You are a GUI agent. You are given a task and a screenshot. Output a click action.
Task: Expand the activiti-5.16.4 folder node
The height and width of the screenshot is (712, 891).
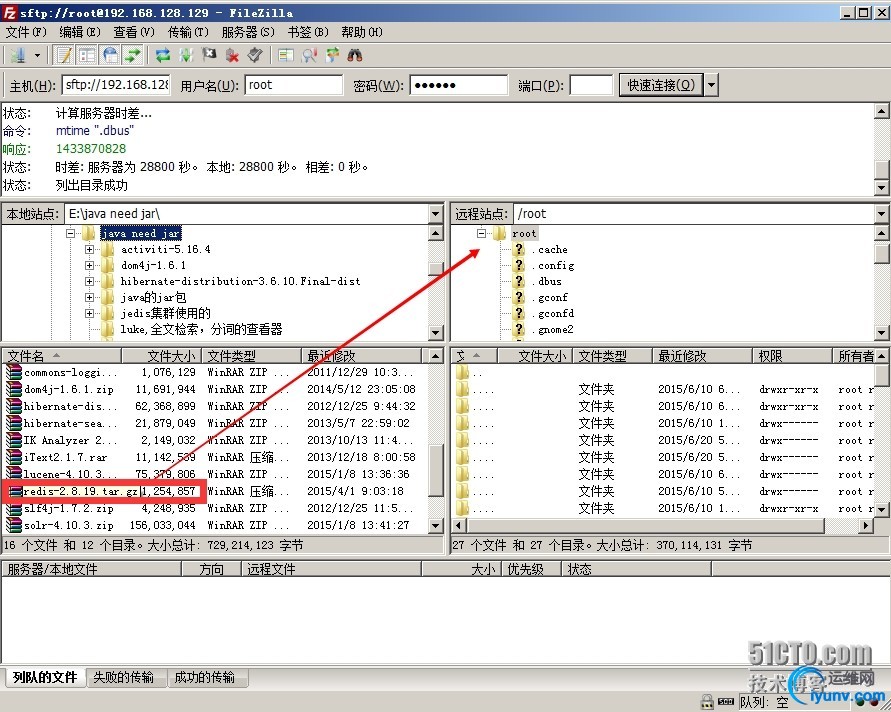coord(89,249)
